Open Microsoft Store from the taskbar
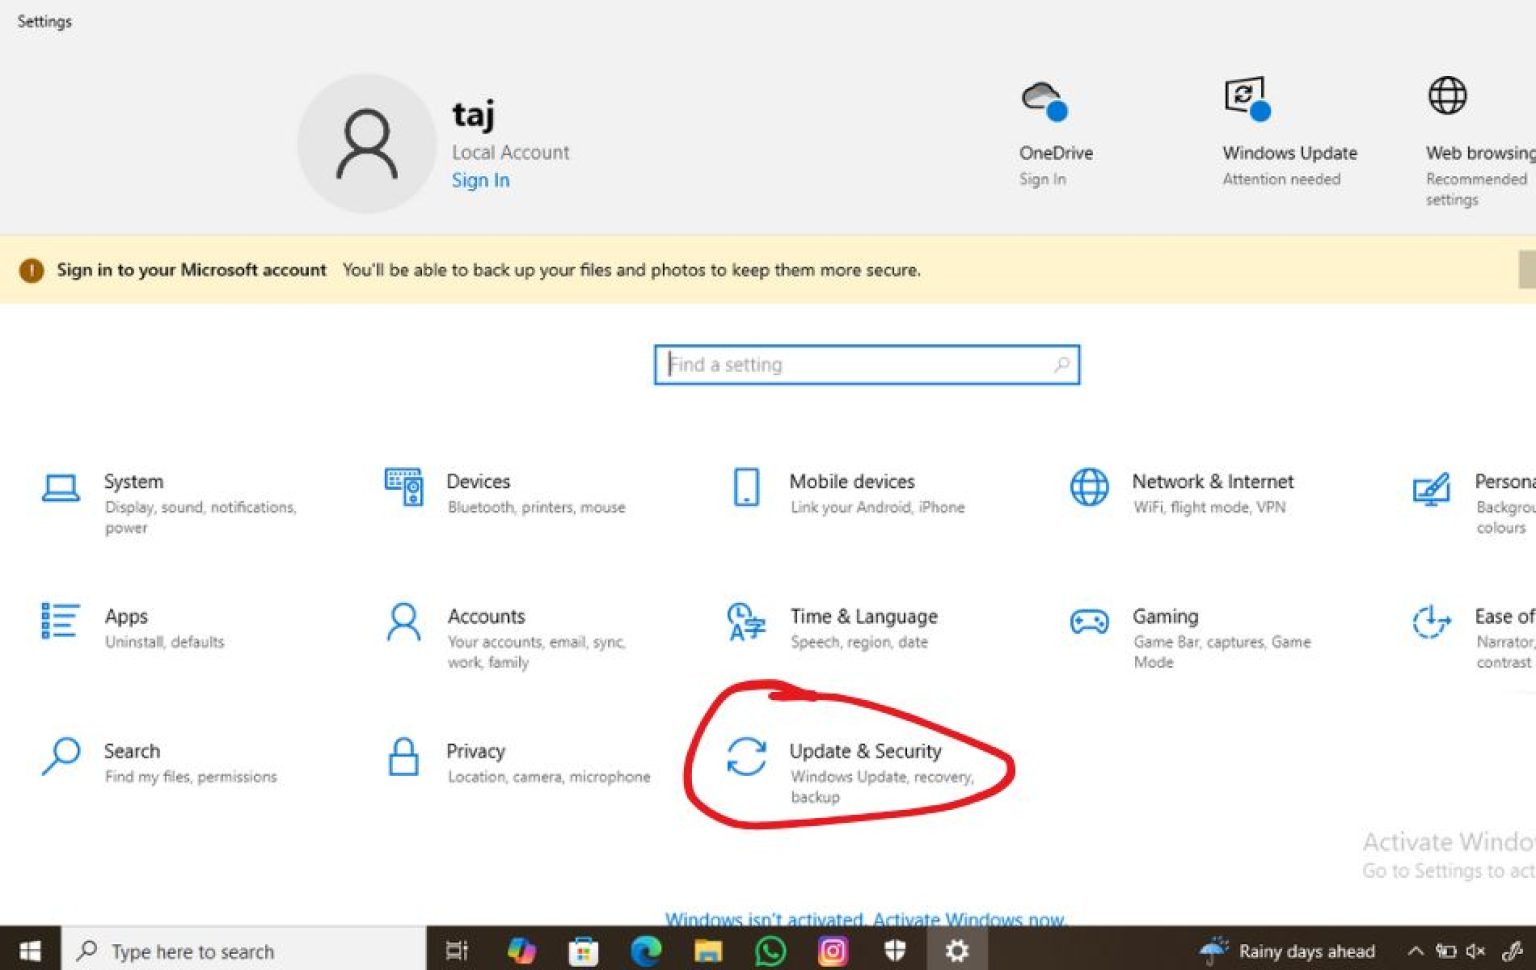This screenshot has width=1536, height=970. pos(583,950)
